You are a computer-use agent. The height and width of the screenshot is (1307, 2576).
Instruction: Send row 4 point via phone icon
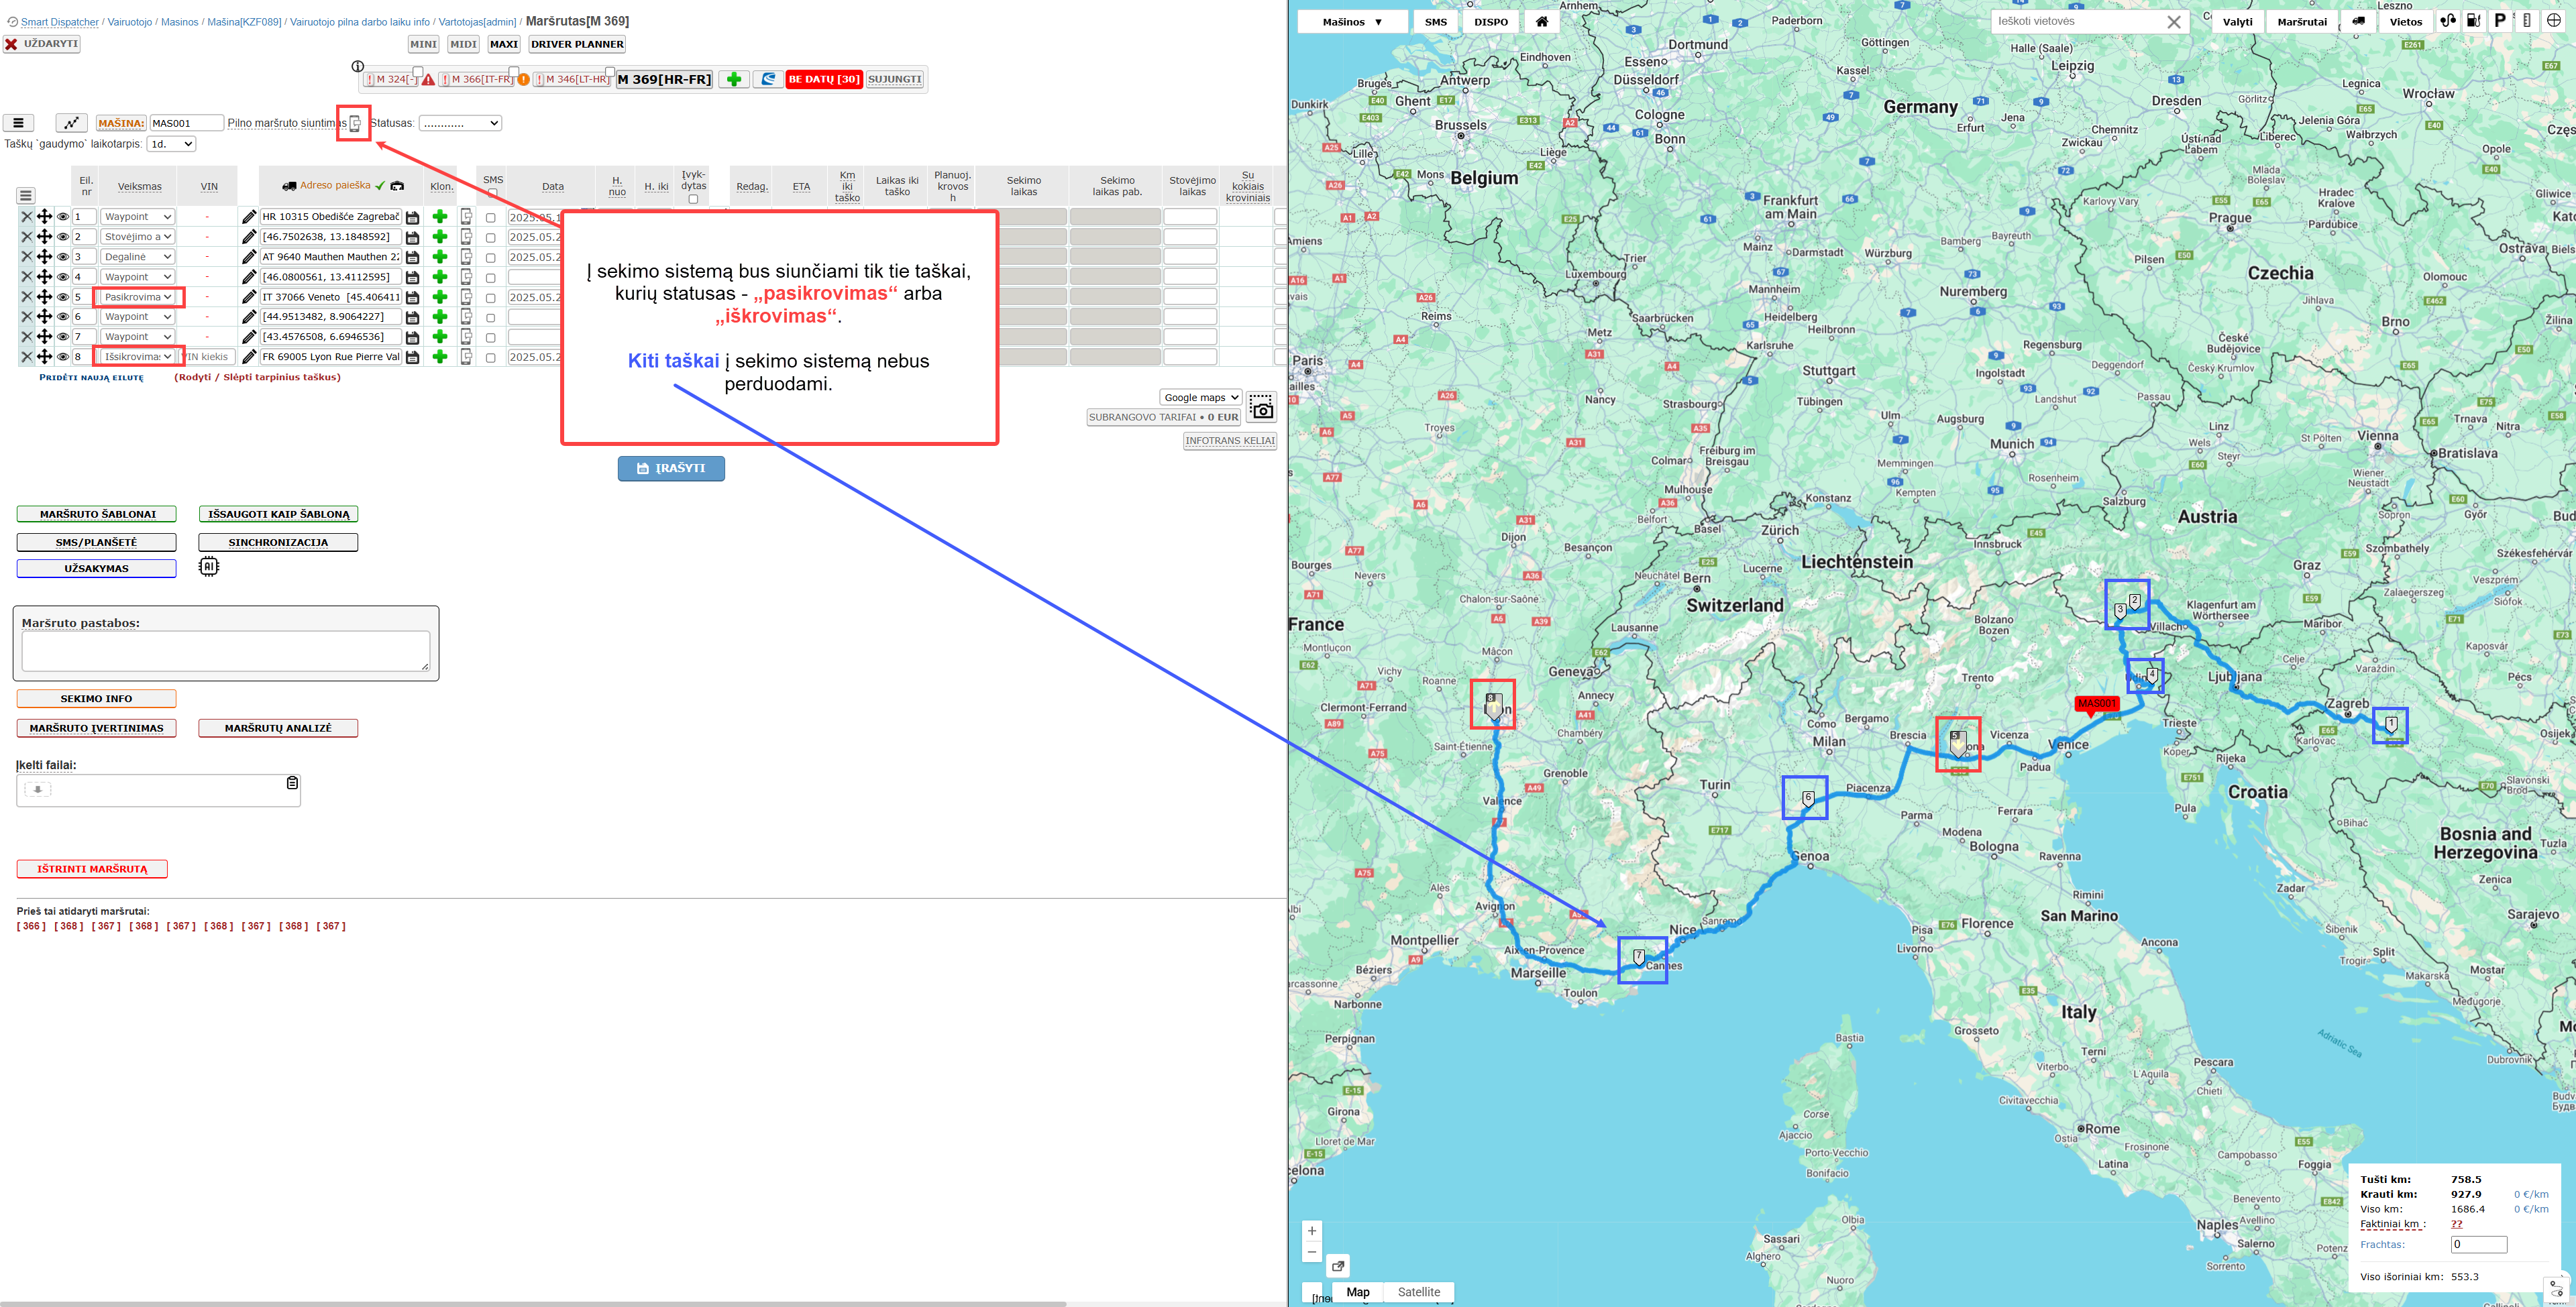466,277
